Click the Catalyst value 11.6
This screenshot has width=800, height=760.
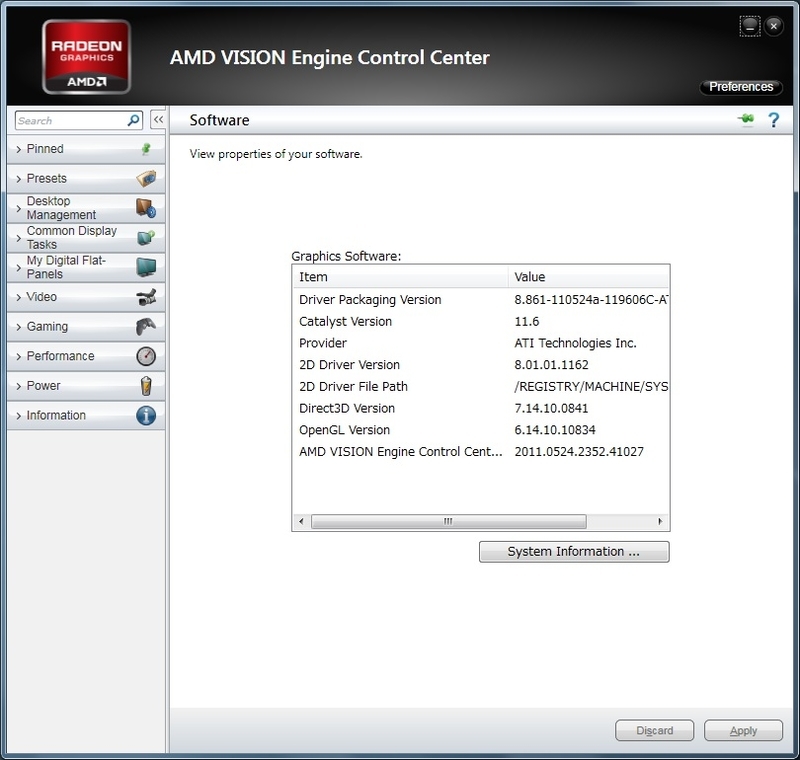pyautogui.click(x=527, y=322)
